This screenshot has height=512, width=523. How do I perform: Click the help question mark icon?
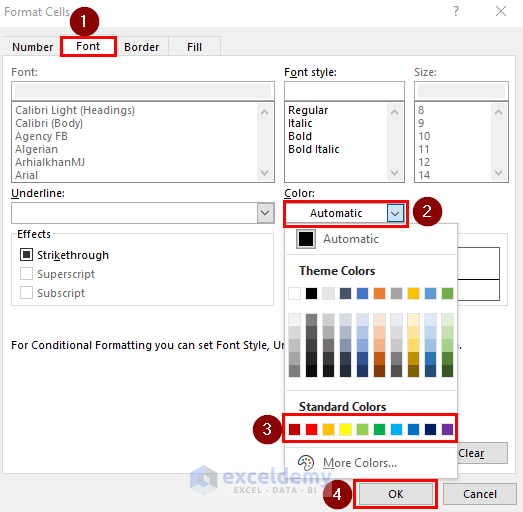coord(456,11)
